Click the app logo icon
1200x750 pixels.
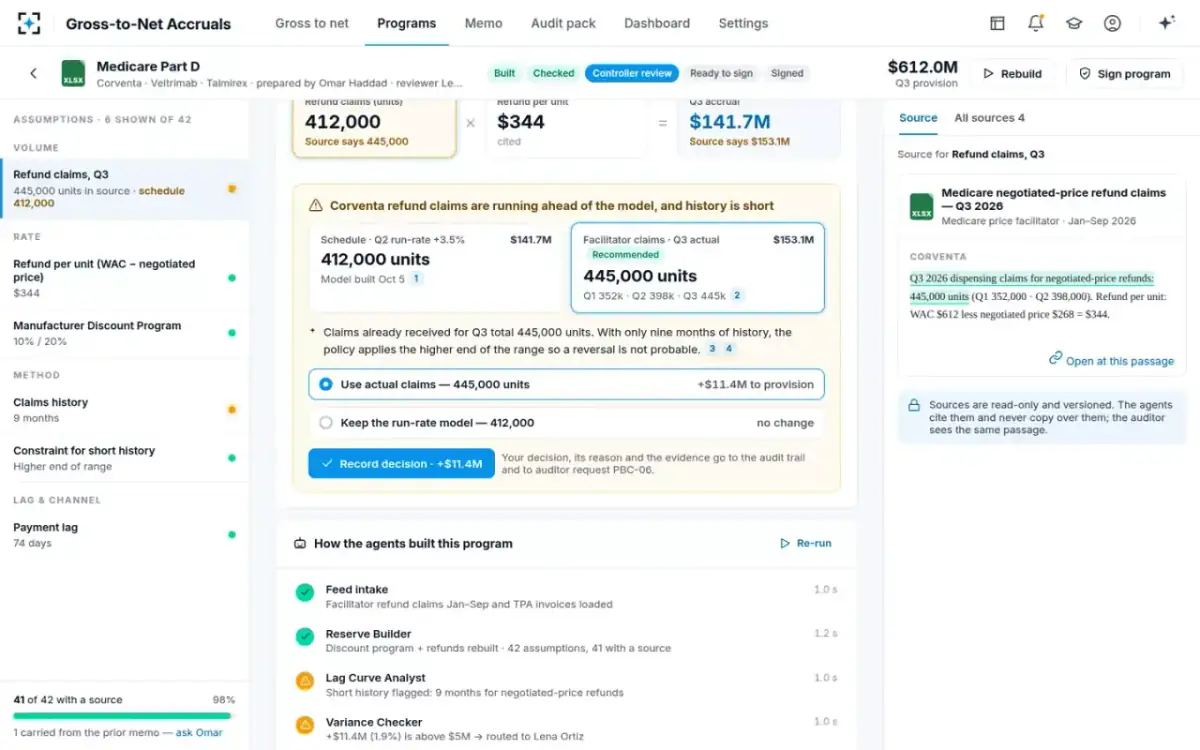[29, 23]
